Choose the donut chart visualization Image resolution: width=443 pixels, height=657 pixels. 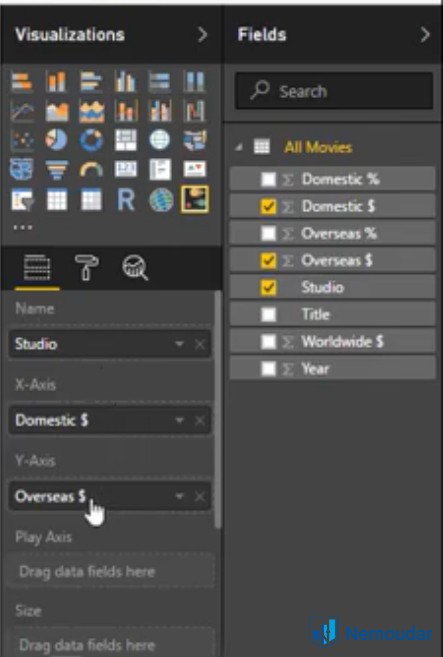point(91,140)
